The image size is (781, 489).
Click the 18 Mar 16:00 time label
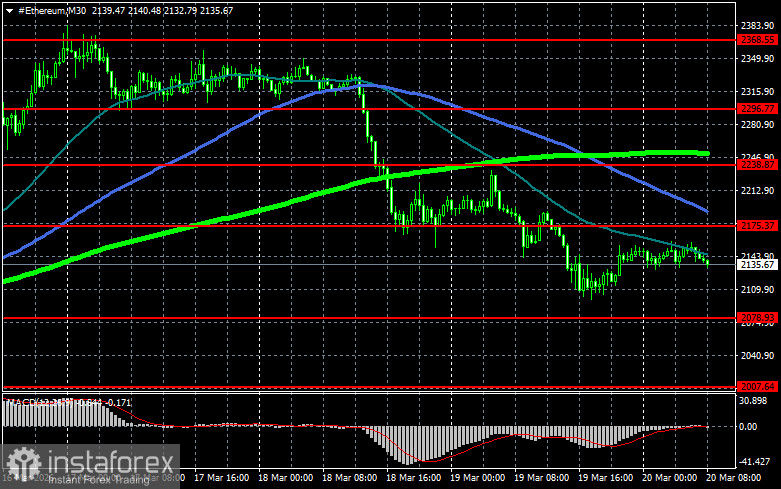[x=413, y=478]
